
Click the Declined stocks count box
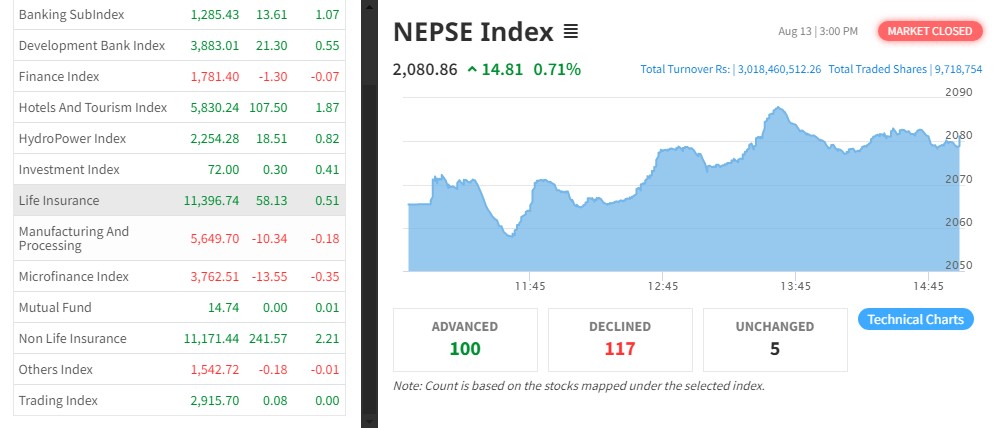(620, 338)
